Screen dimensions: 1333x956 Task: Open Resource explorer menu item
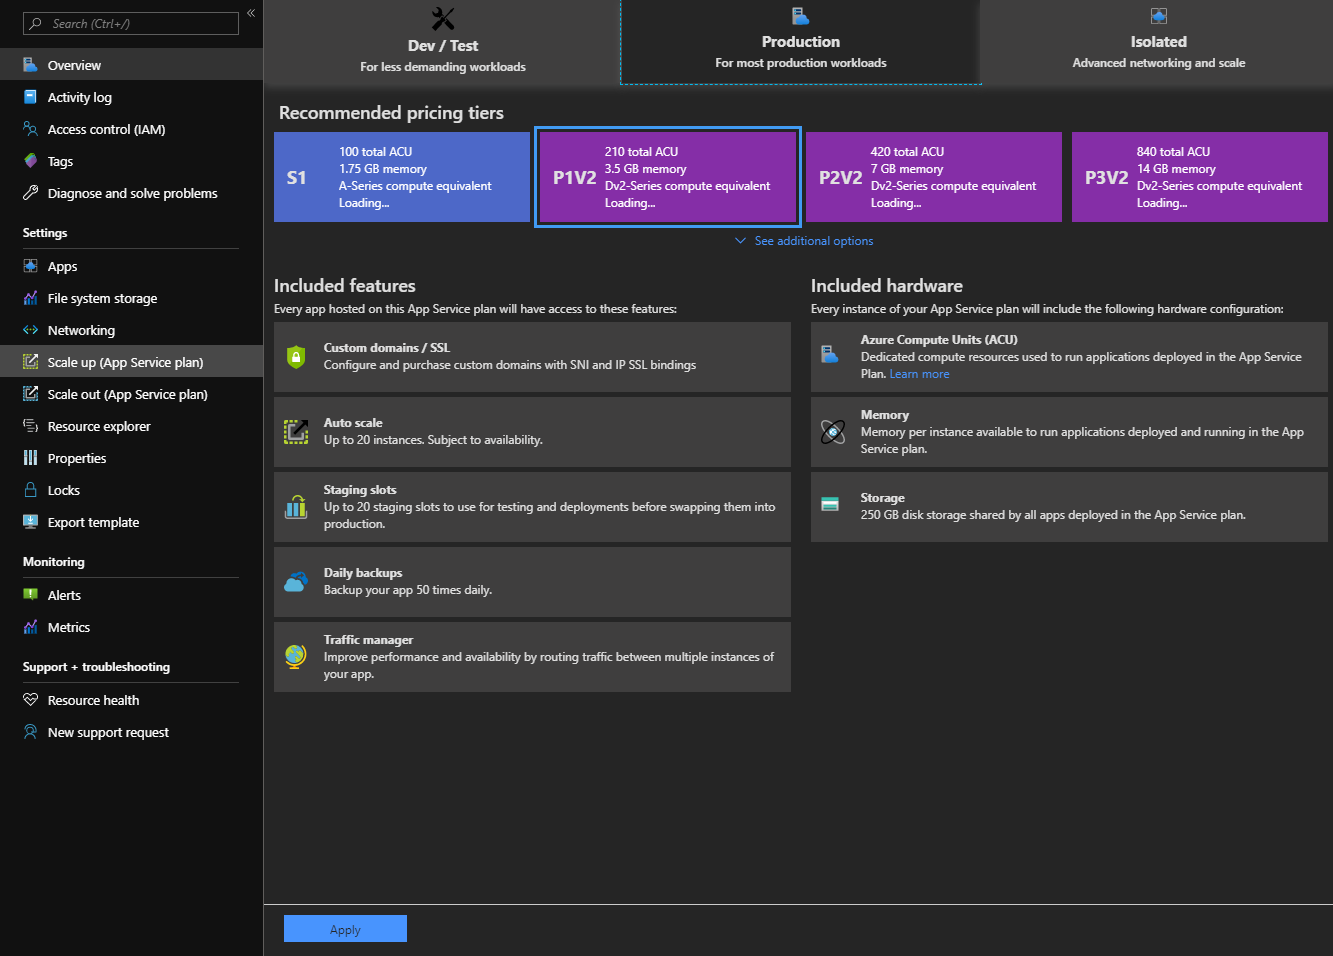[131, 426]
